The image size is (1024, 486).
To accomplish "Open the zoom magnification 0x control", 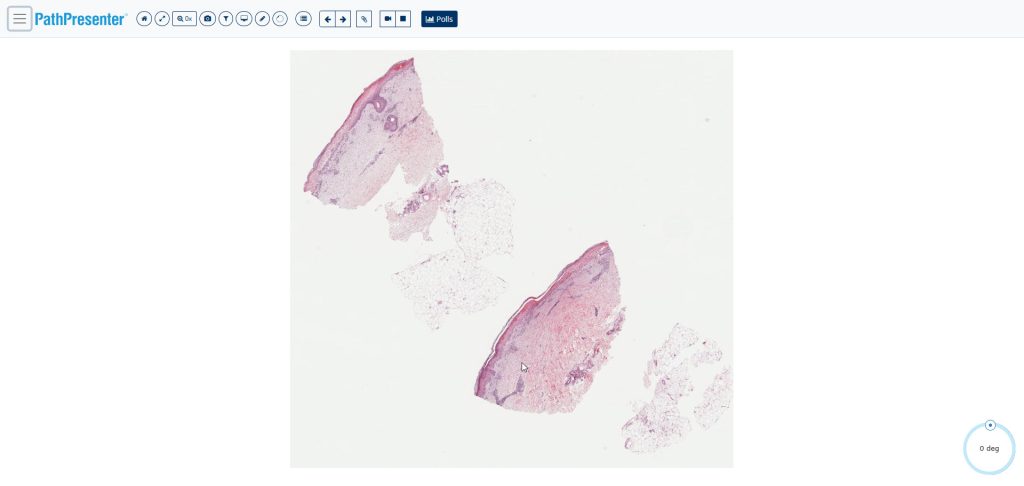I will point(184,19).
